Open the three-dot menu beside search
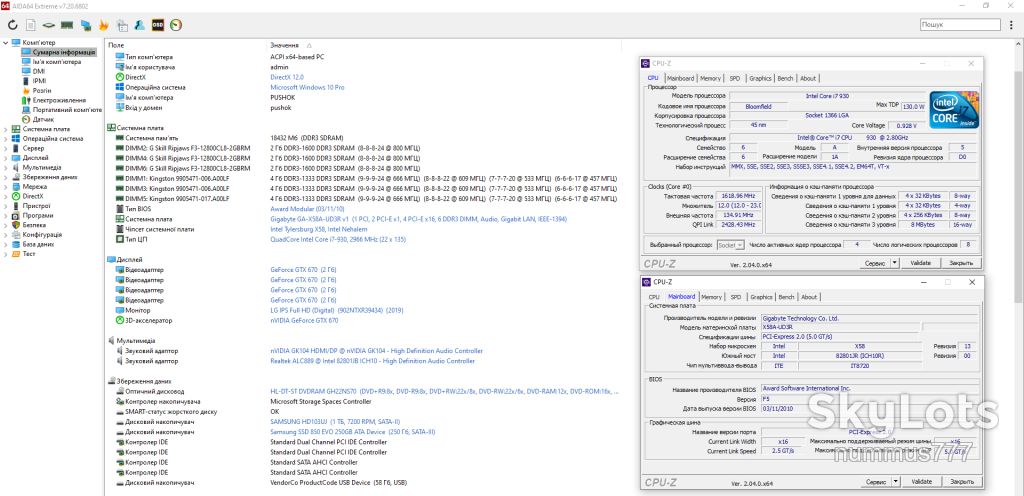The width and height of the screenshot is (1024, 496). [x=1011, y=25]
